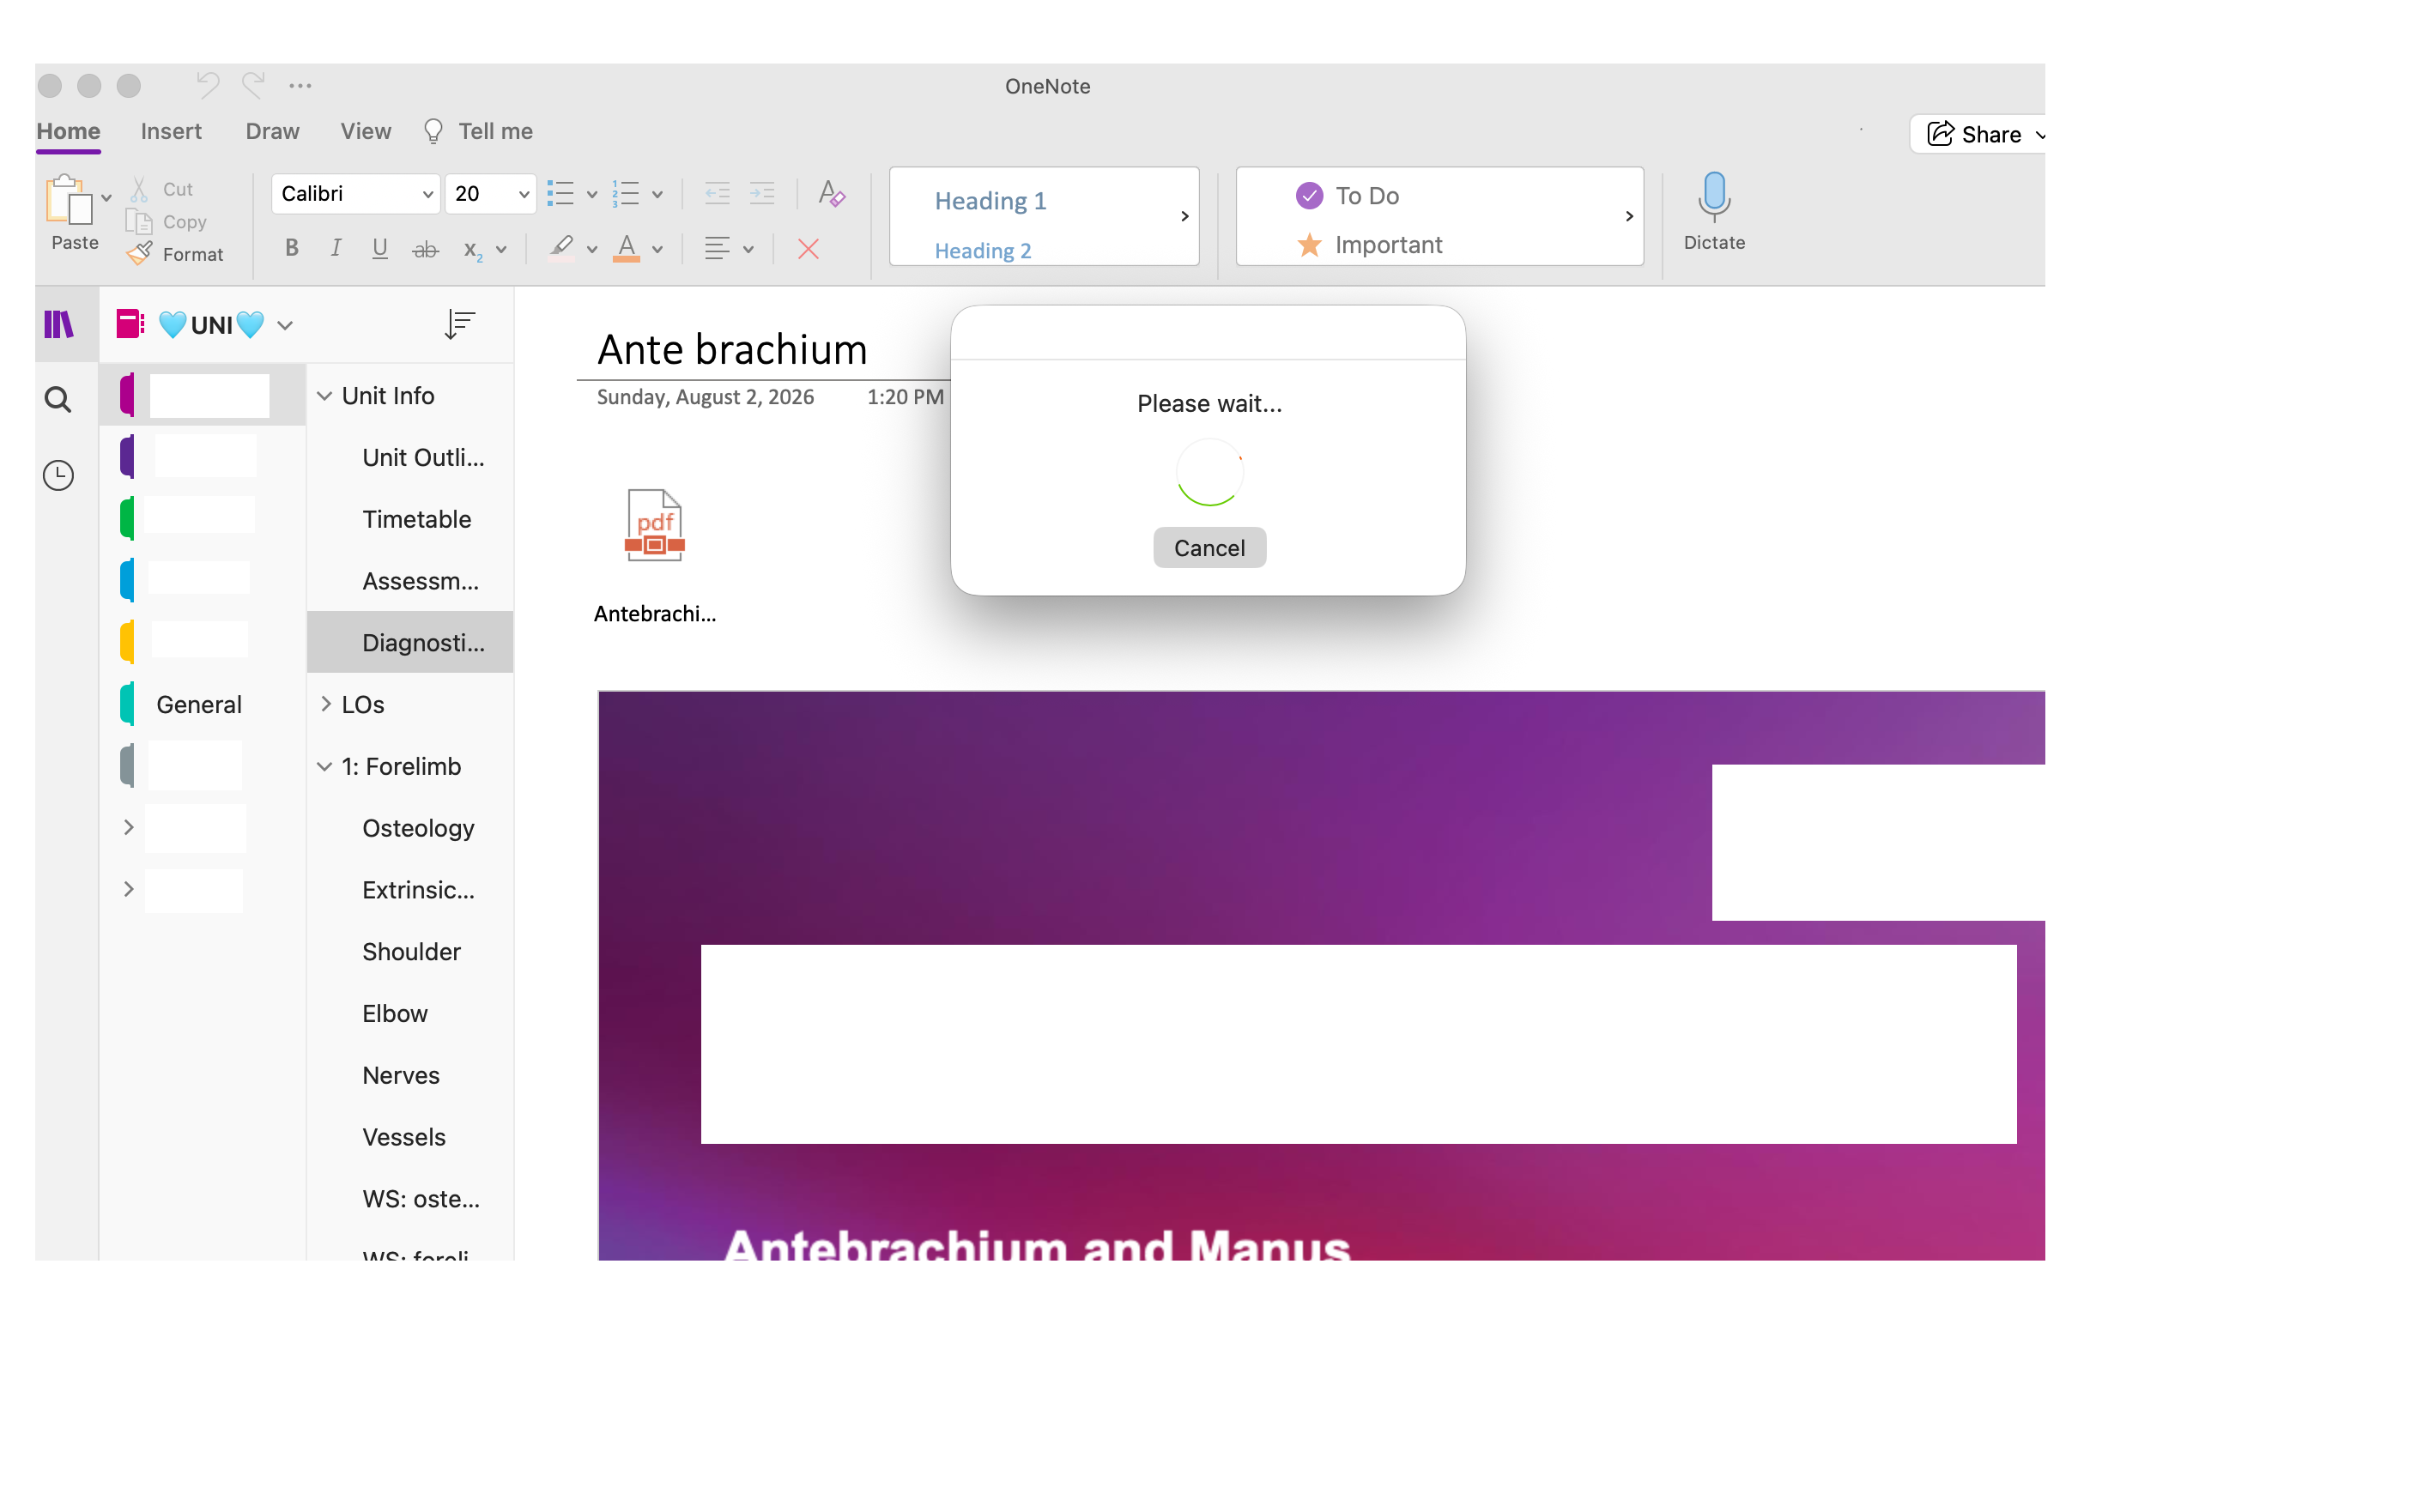Open the UNI notebook dropdown chevron

coord(285,325)
